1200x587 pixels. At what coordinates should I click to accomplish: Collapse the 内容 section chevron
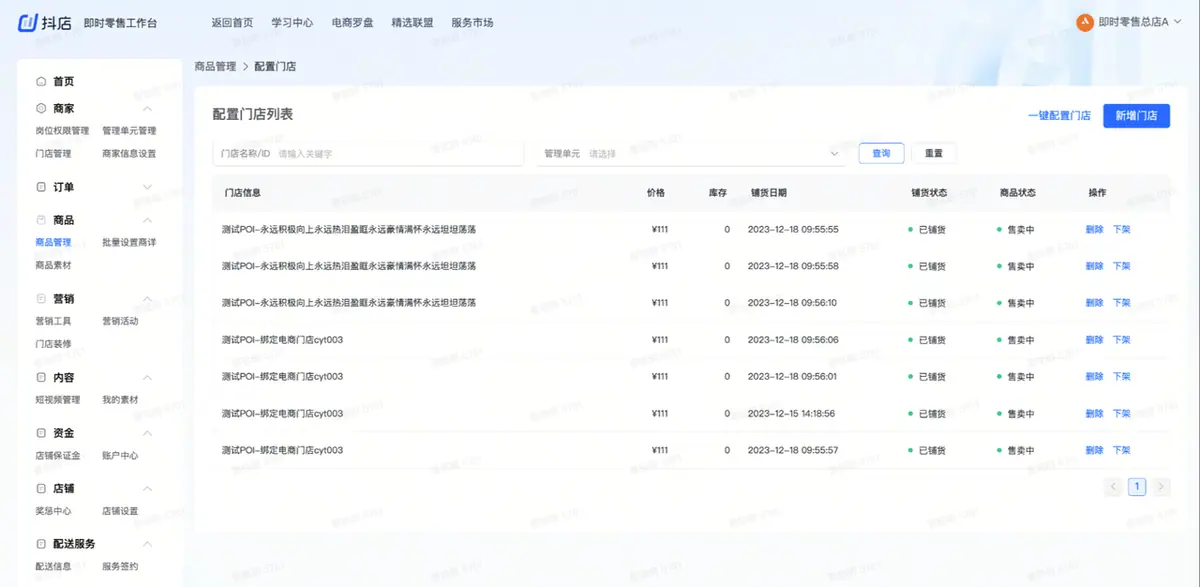pyautogui.click(x=147, y=377)
